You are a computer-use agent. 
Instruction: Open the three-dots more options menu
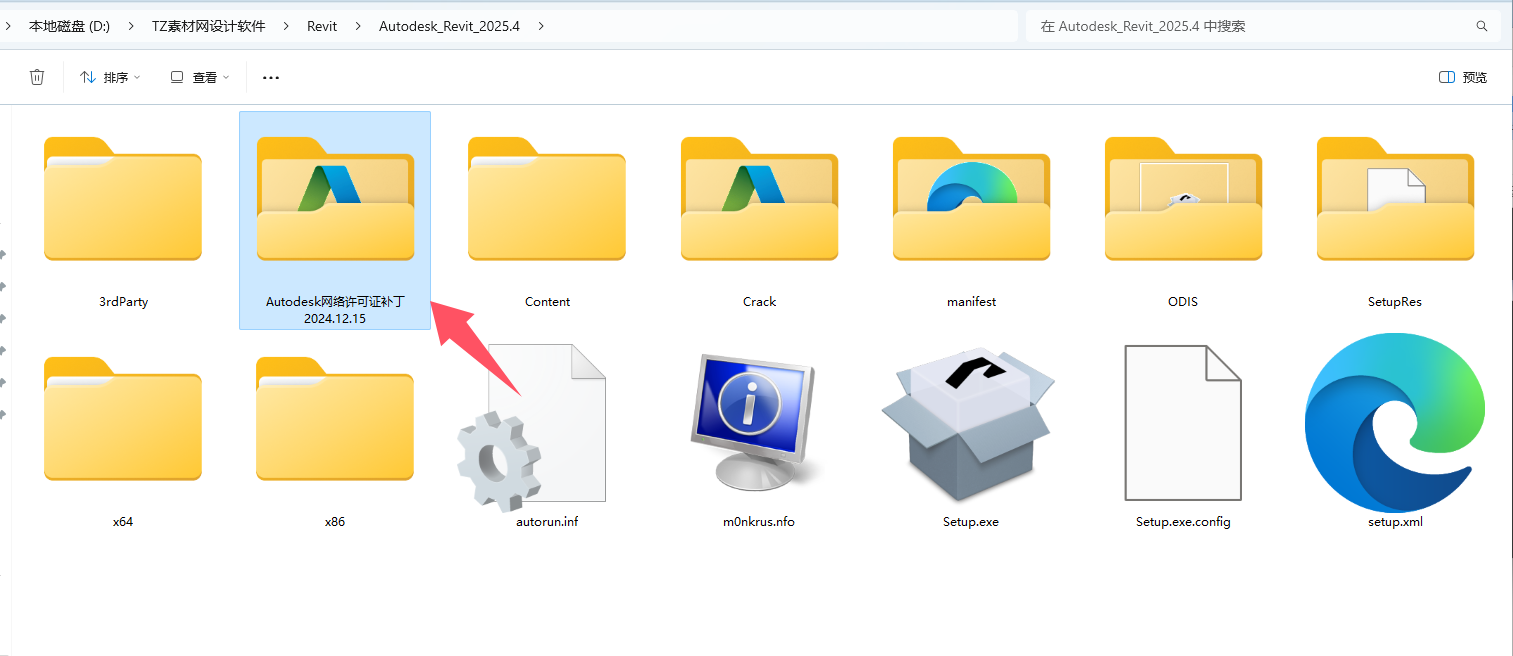click(271, 77)
